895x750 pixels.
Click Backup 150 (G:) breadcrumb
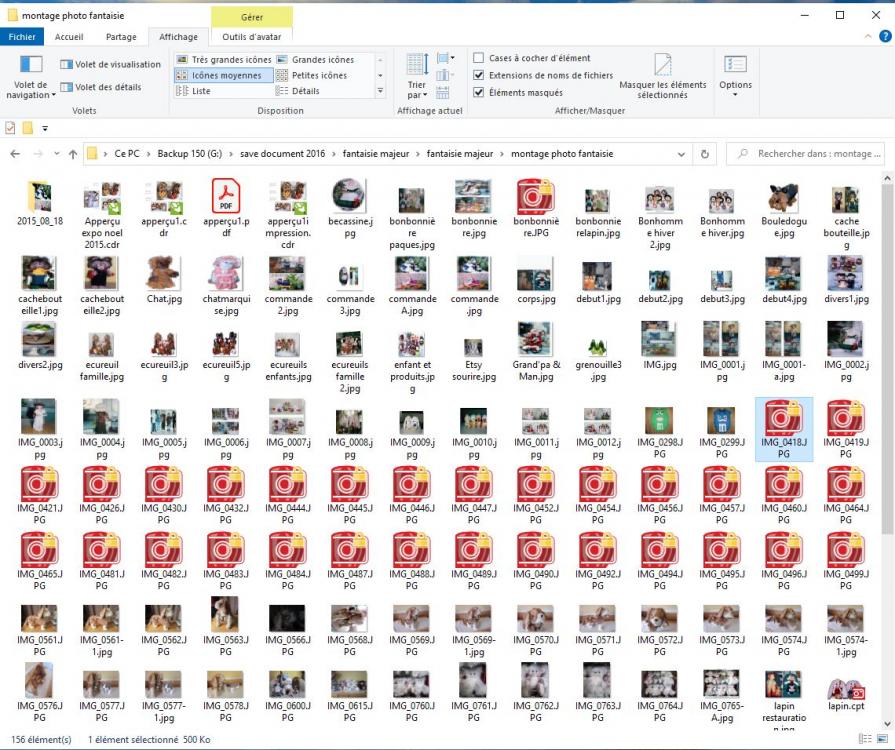tap(190, 154)
